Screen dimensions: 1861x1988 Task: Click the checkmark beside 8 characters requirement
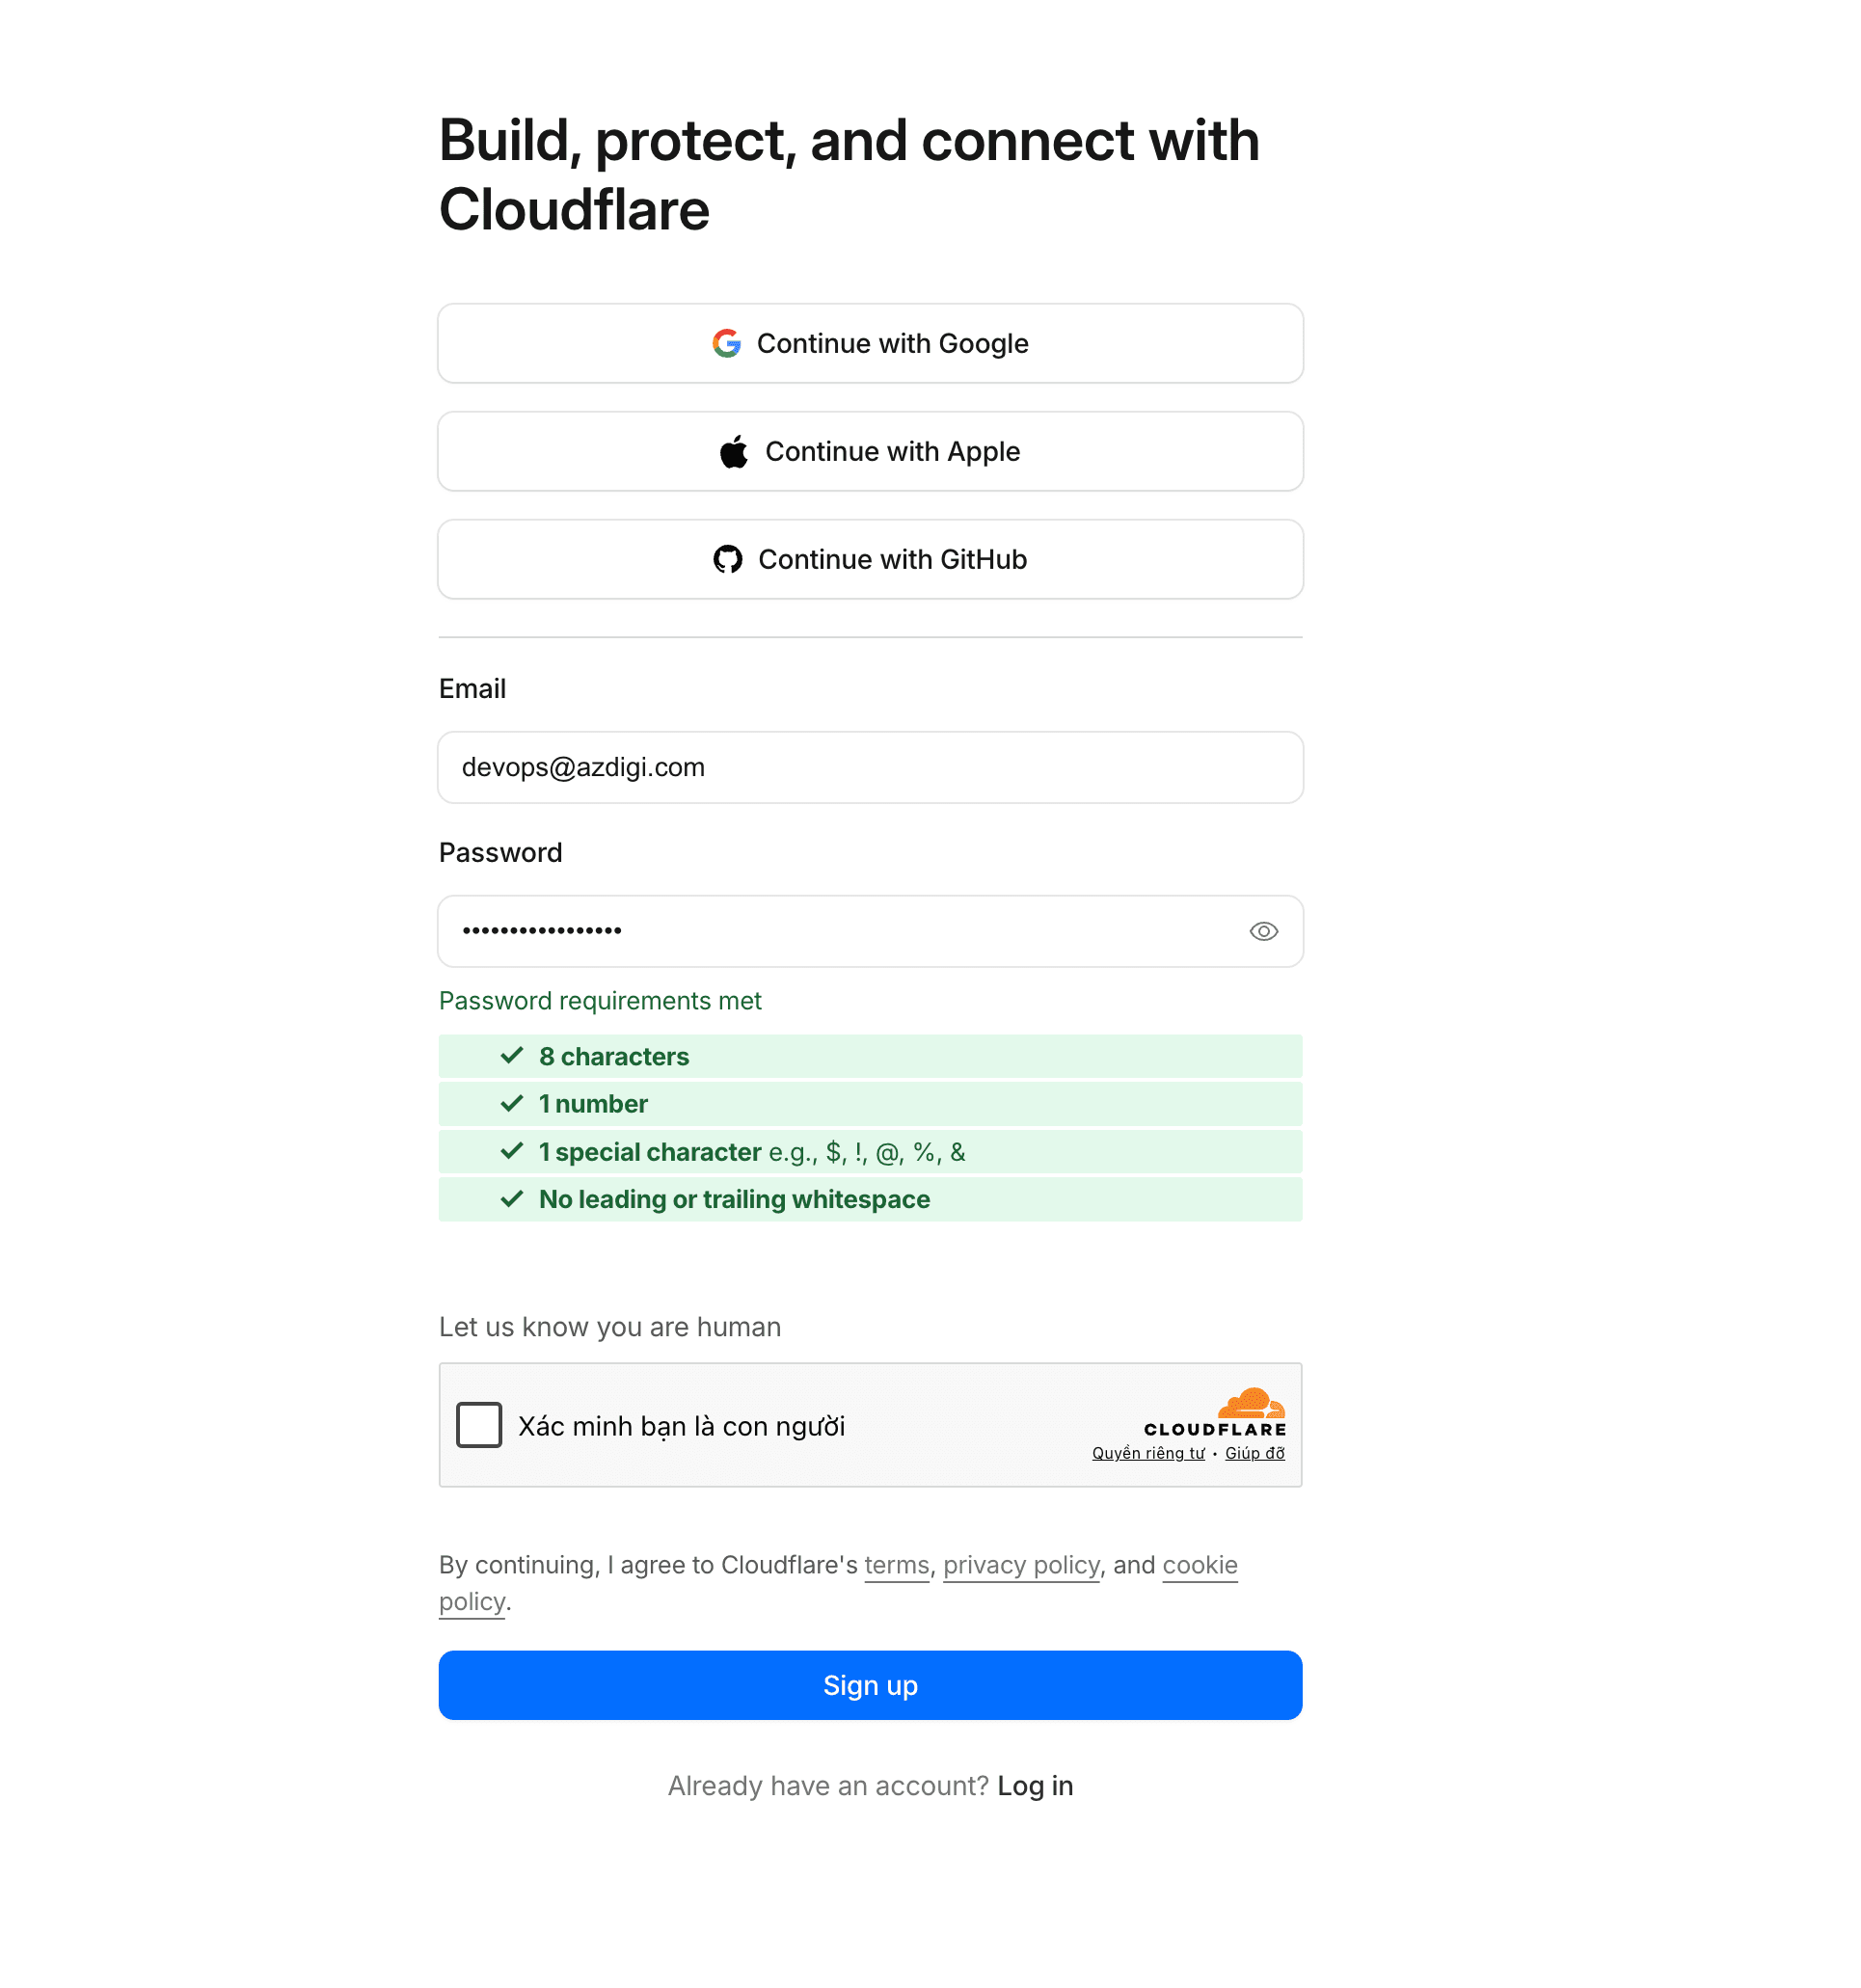click(511, 1055)
